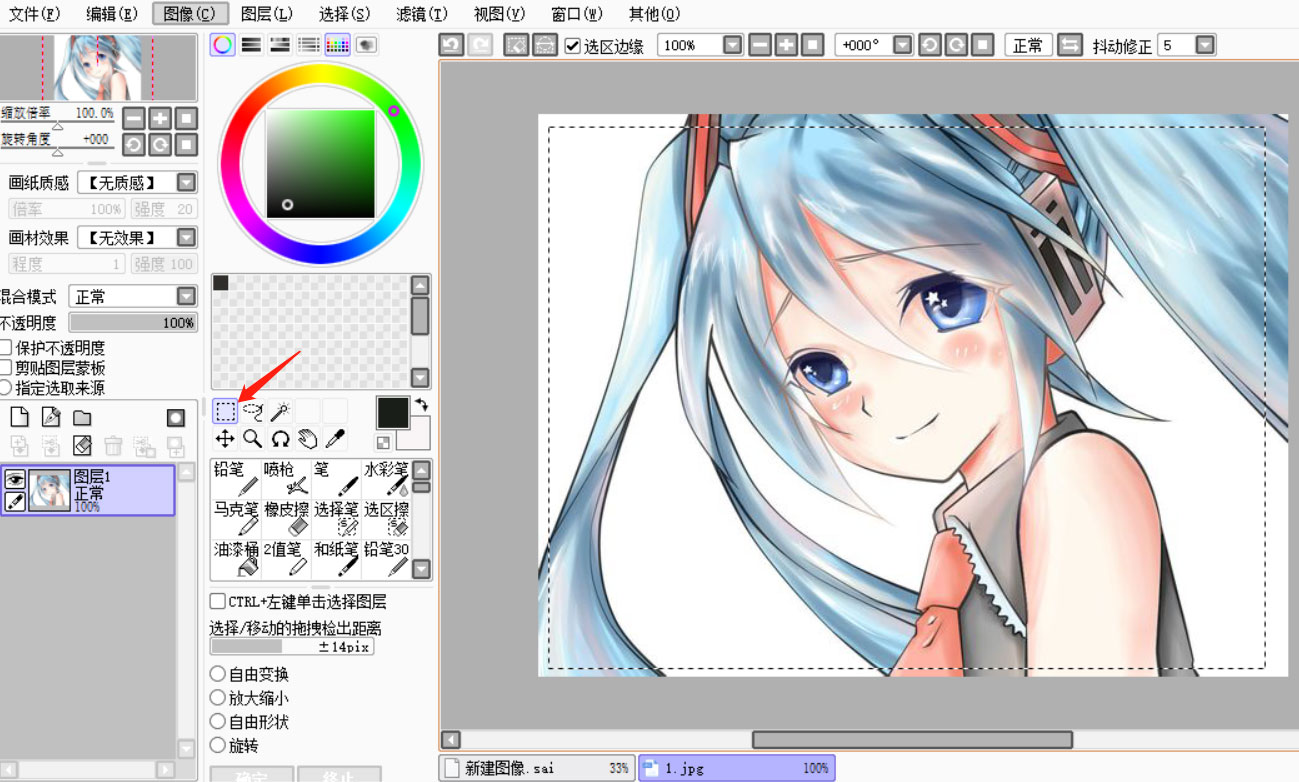
Task: Choose the 橡皮擦 eraser
Action: click(x=286, y=520)
